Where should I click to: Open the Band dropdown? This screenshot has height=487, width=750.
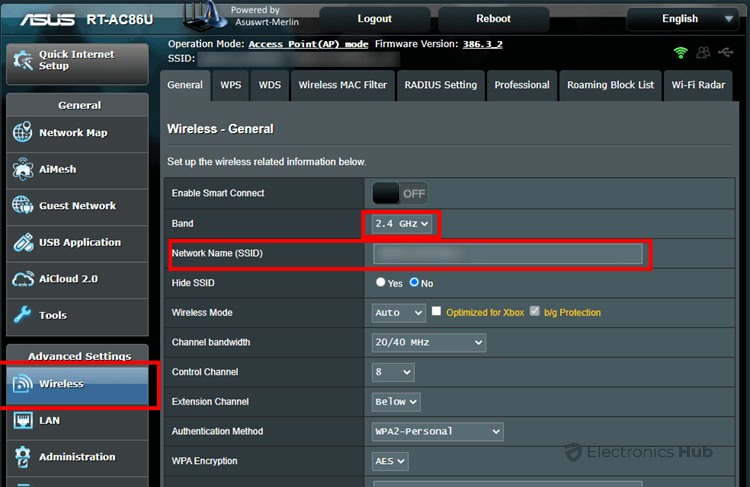click(x=401, y=224)
